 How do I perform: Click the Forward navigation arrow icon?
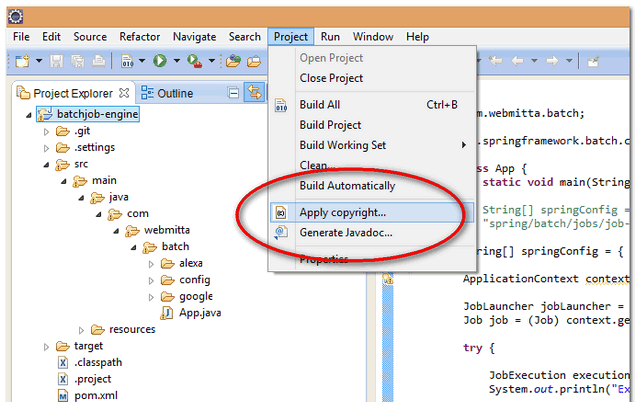[552, 61]
